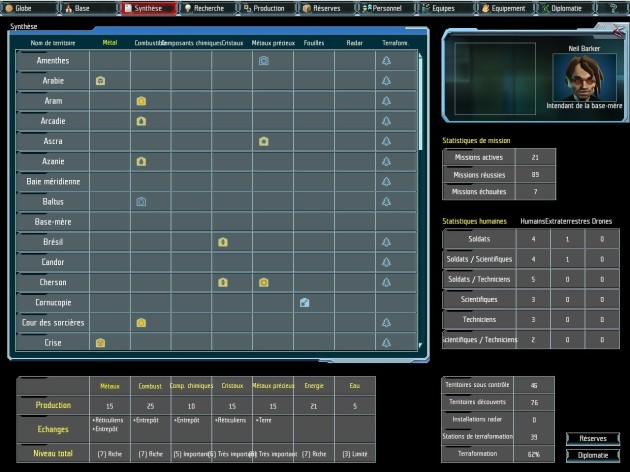Click the excavation icon for Cornucopie
630x472 pixels.
pos(305,302)
